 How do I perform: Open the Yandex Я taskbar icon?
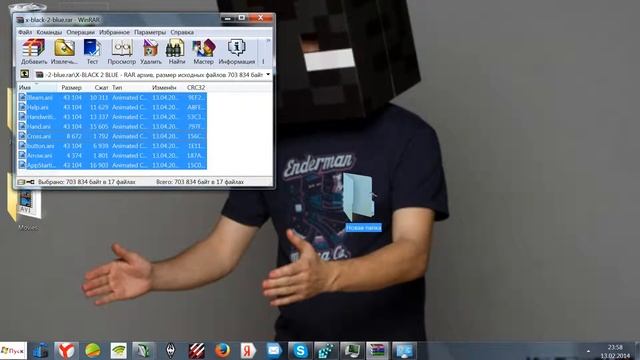[248, 351]
